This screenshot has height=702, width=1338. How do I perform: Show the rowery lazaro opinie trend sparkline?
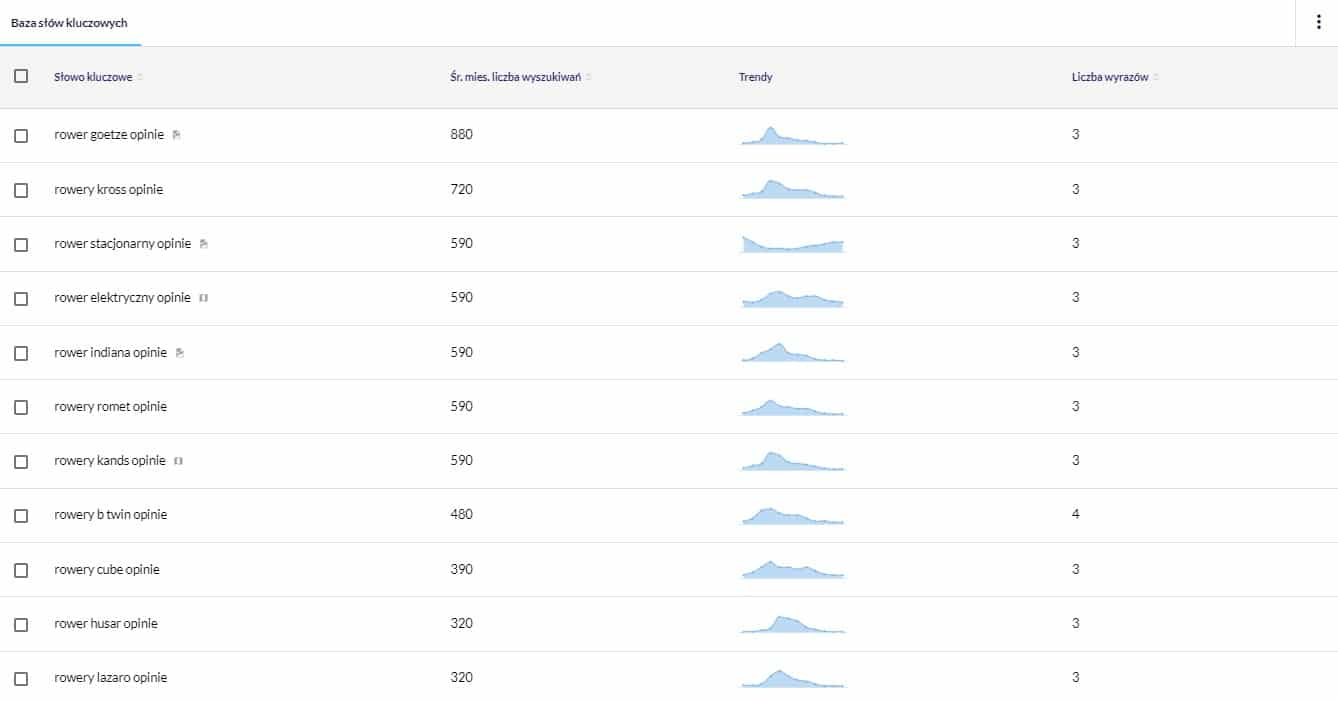pyautogui.click(x=793, y=678)
